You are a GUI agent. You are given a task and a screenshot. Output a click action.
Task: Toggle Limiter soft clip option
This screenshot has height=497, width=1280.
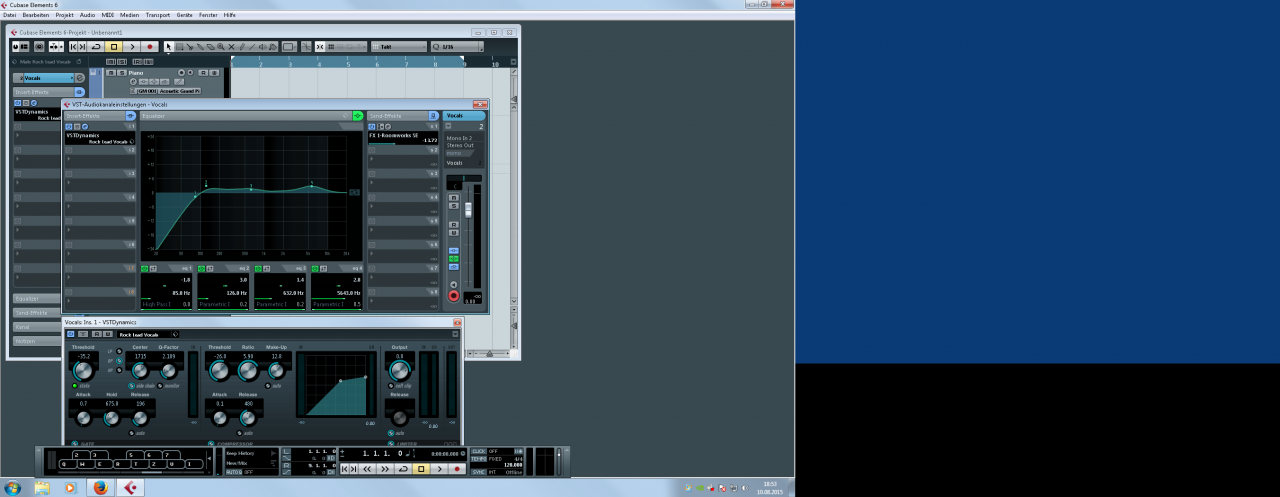pyautogui.click(x=391, y=386)
